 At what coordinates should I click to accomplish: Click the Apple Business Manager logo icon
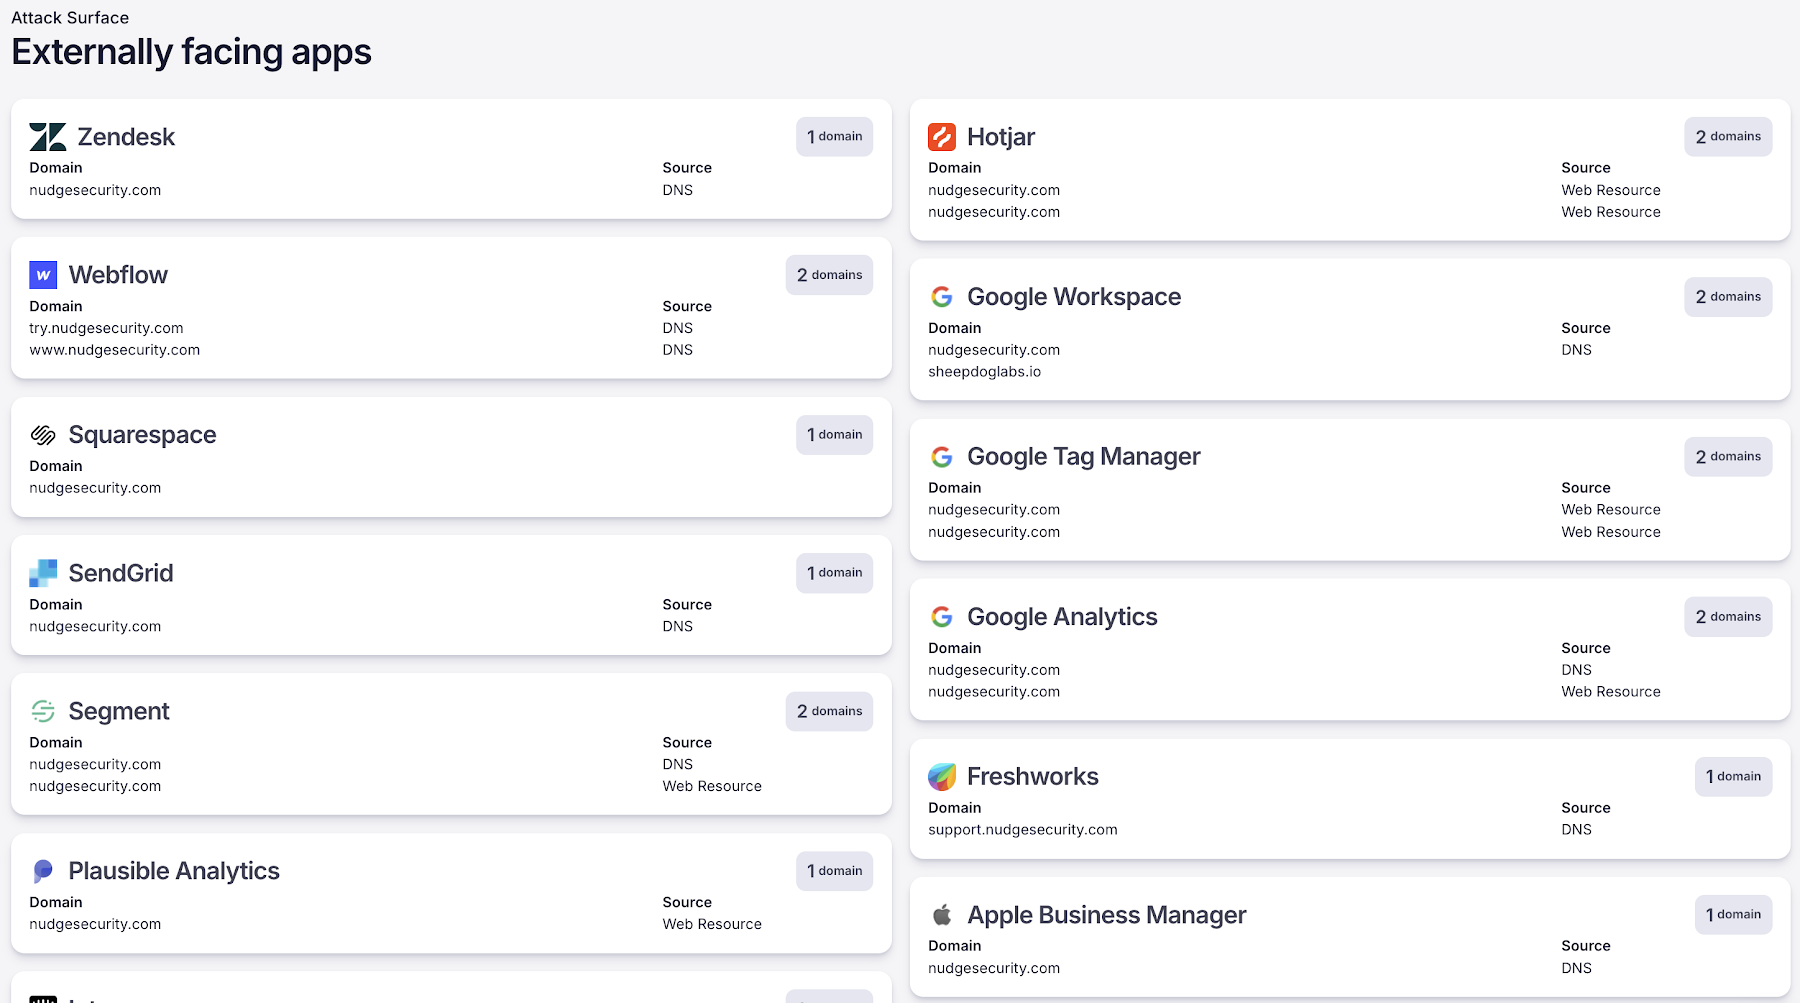point(942,915)
